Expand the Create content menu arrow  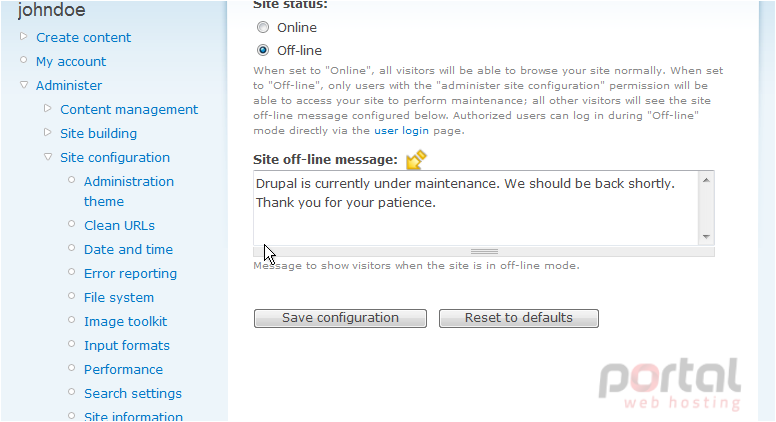(x=23, y=36)
